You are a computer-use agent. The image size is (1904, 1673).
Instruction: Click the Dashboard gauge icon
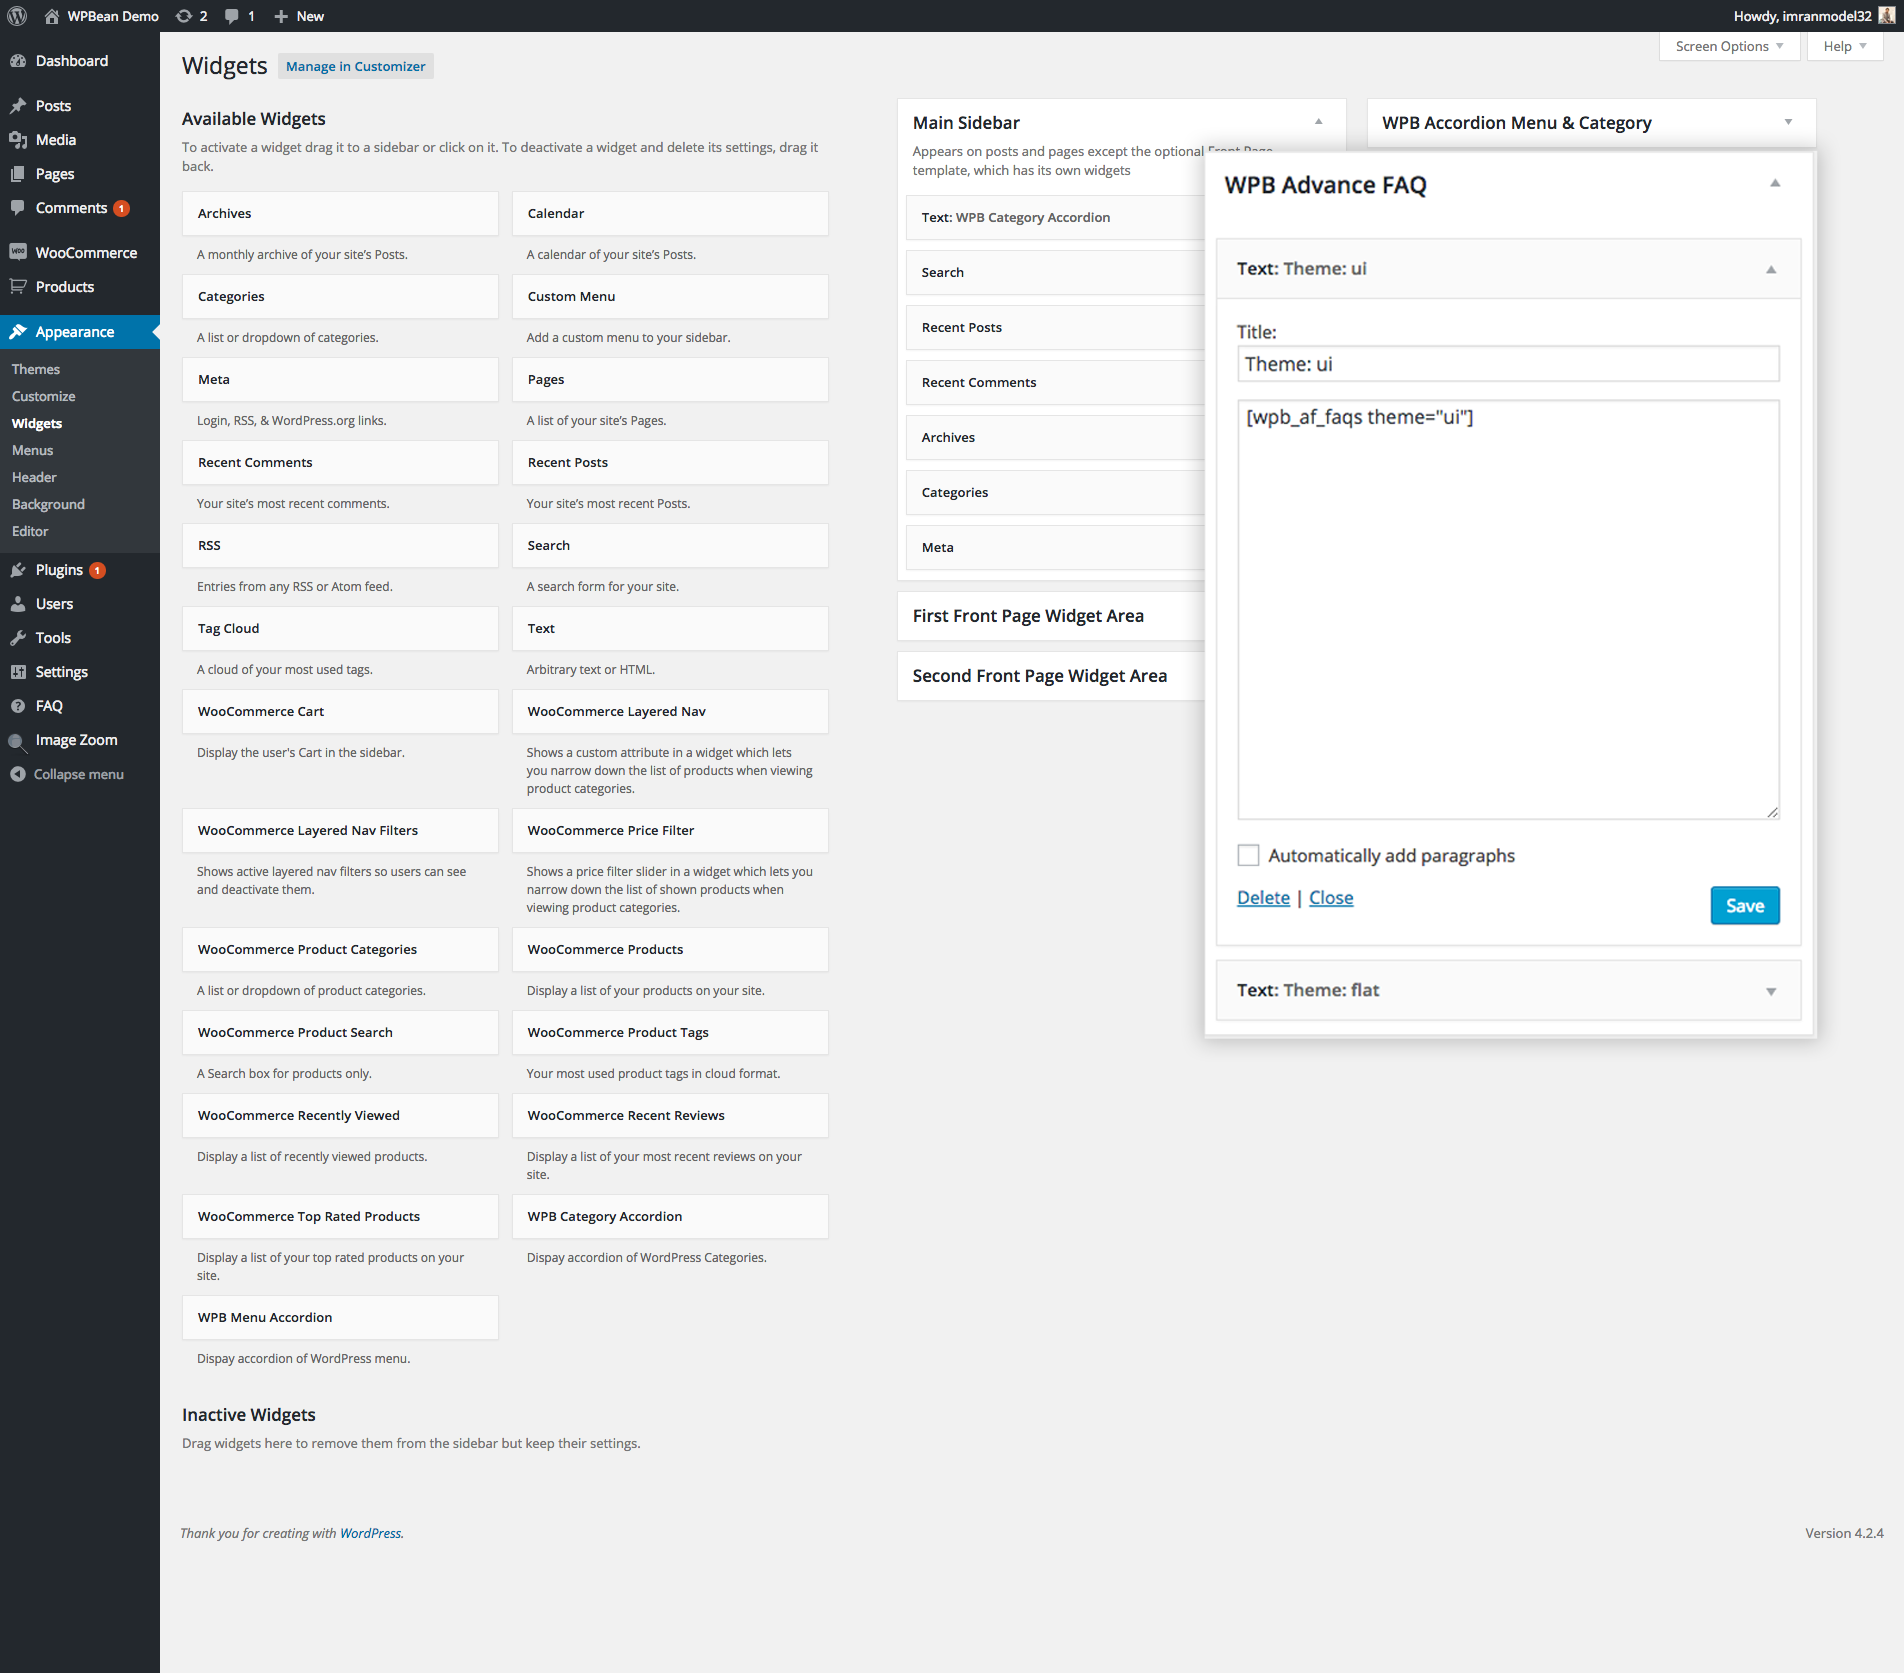(x=18, y=61)
